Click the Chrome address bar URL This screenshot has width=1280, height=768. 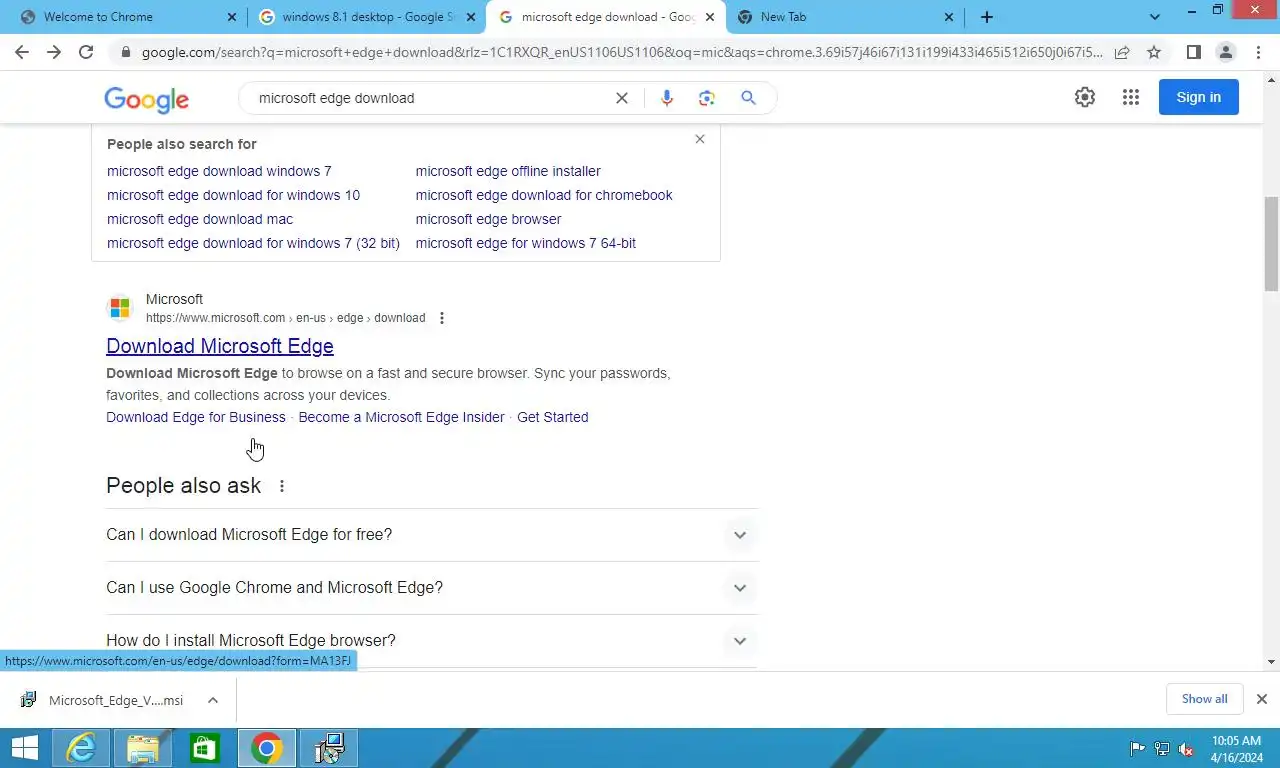tap(622, 52)
